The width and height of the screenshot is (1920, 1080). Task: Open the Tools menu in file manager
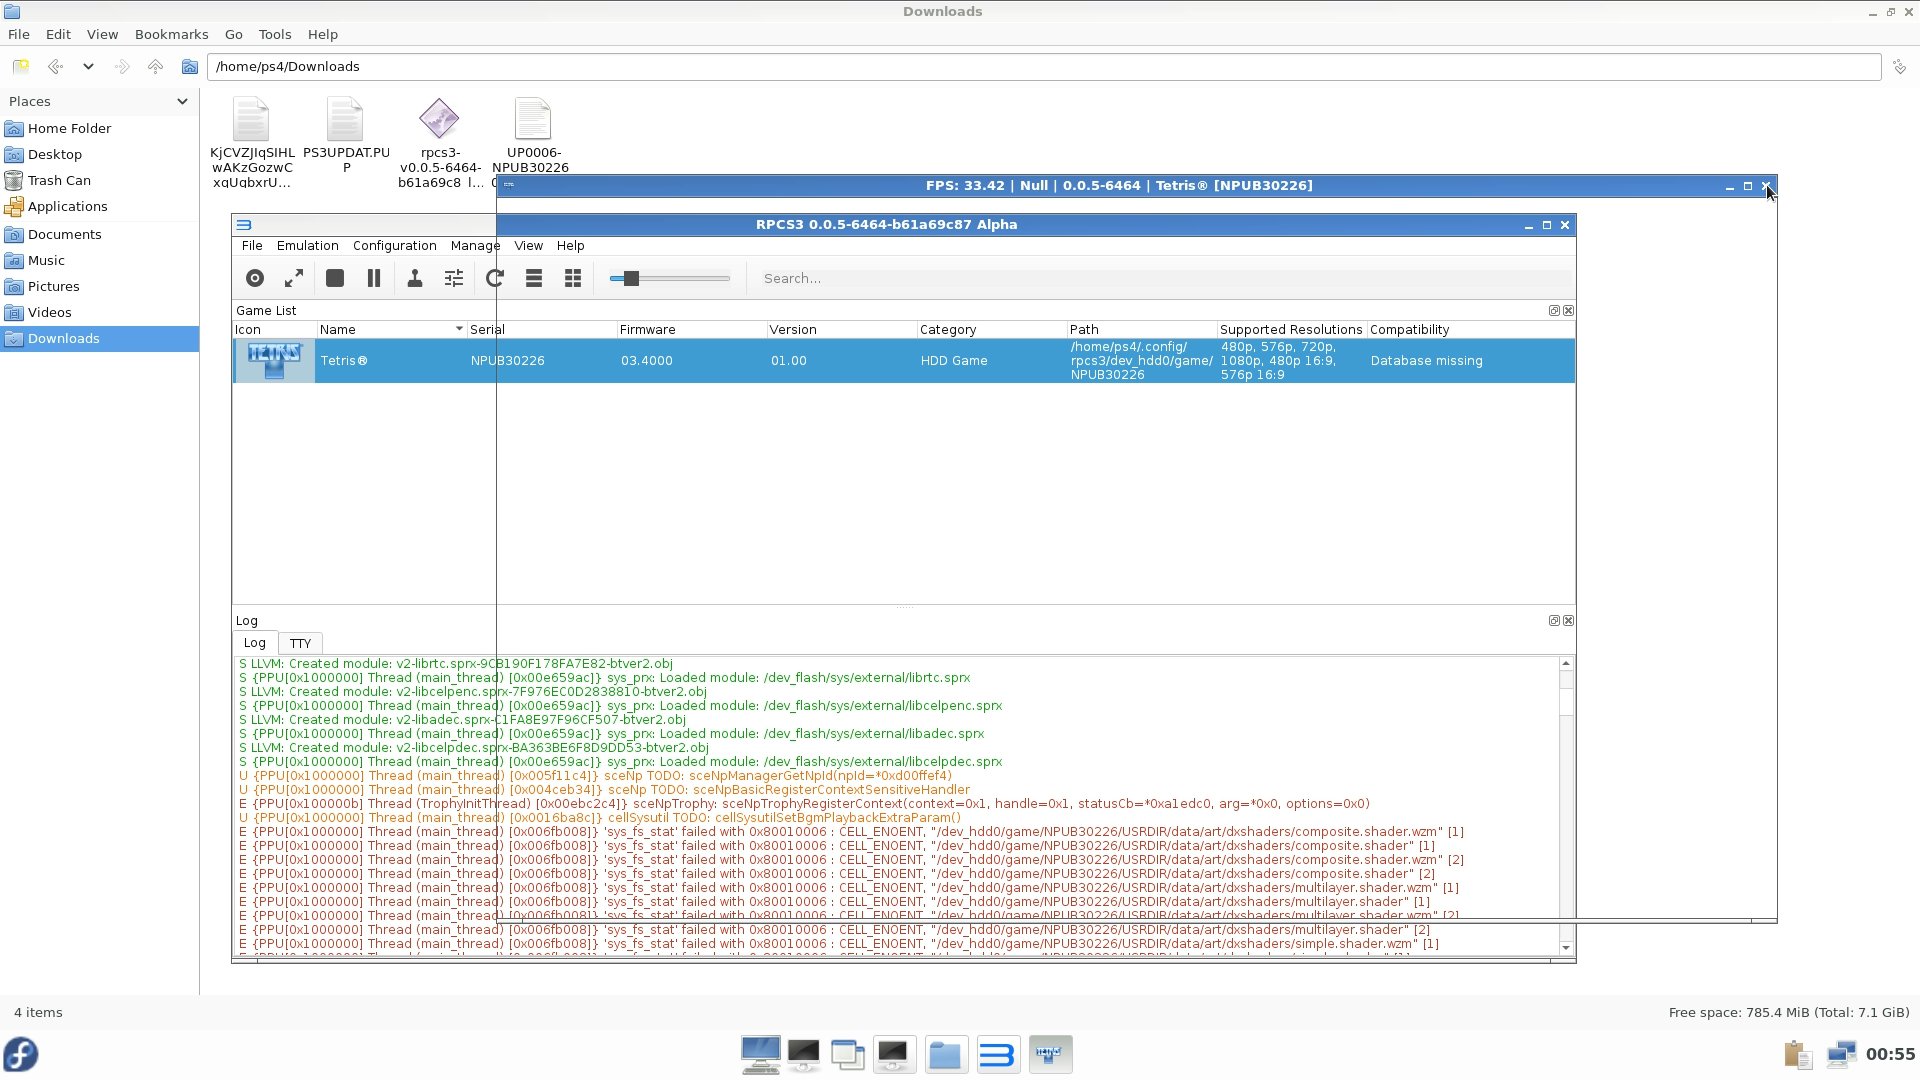tap(275, 35)
